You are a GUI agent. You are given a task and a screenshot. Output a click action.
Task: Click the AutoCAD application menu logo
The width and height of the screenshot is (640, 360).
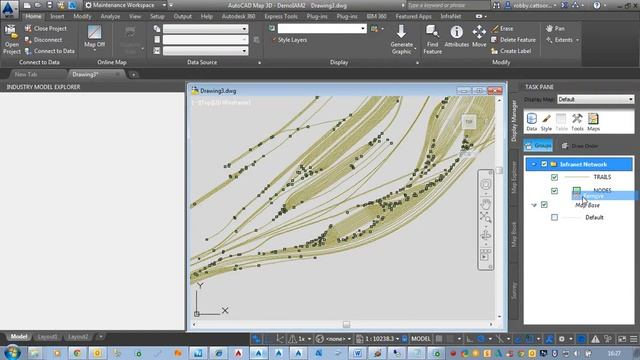[9, 9]
